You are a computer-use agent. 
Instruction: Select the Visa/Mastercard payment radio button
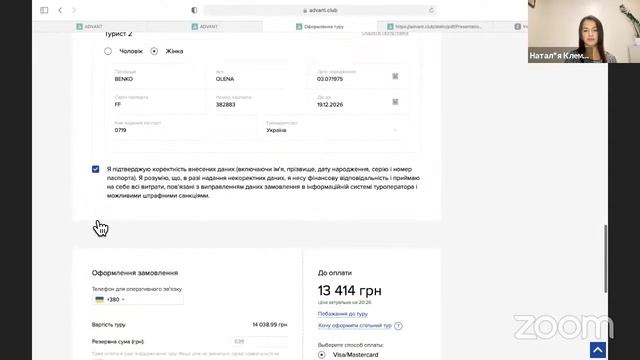(322, 355)
